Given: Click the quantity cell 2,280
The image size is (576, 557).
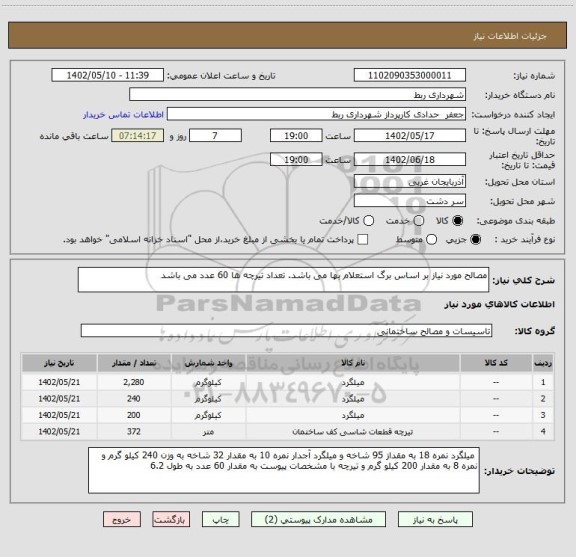Looking at the screenshot, I should tap(134, 382).
